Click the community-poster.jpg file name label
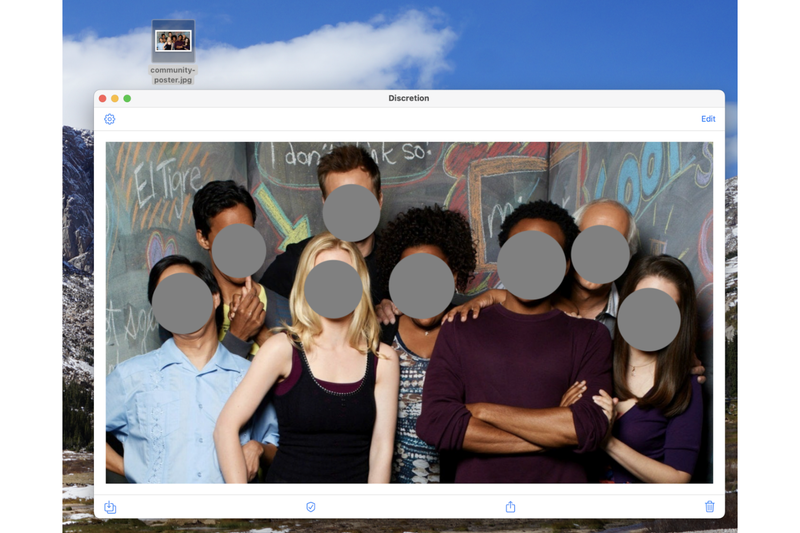Viewport: 800px width, 533px height. pyautogui.click(x=173, y=75)
